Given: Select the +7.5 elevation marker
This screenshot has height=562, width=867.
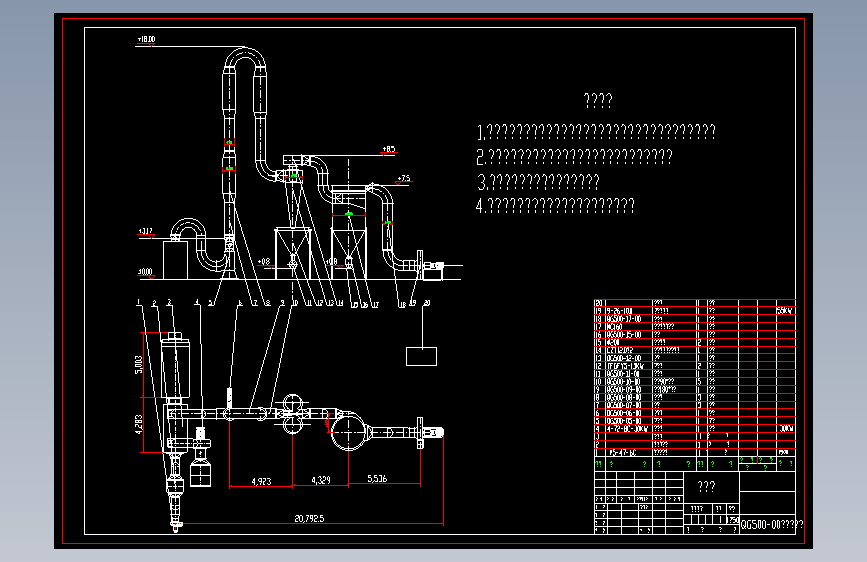Looking at the screenshot, I should coord(404,178).
